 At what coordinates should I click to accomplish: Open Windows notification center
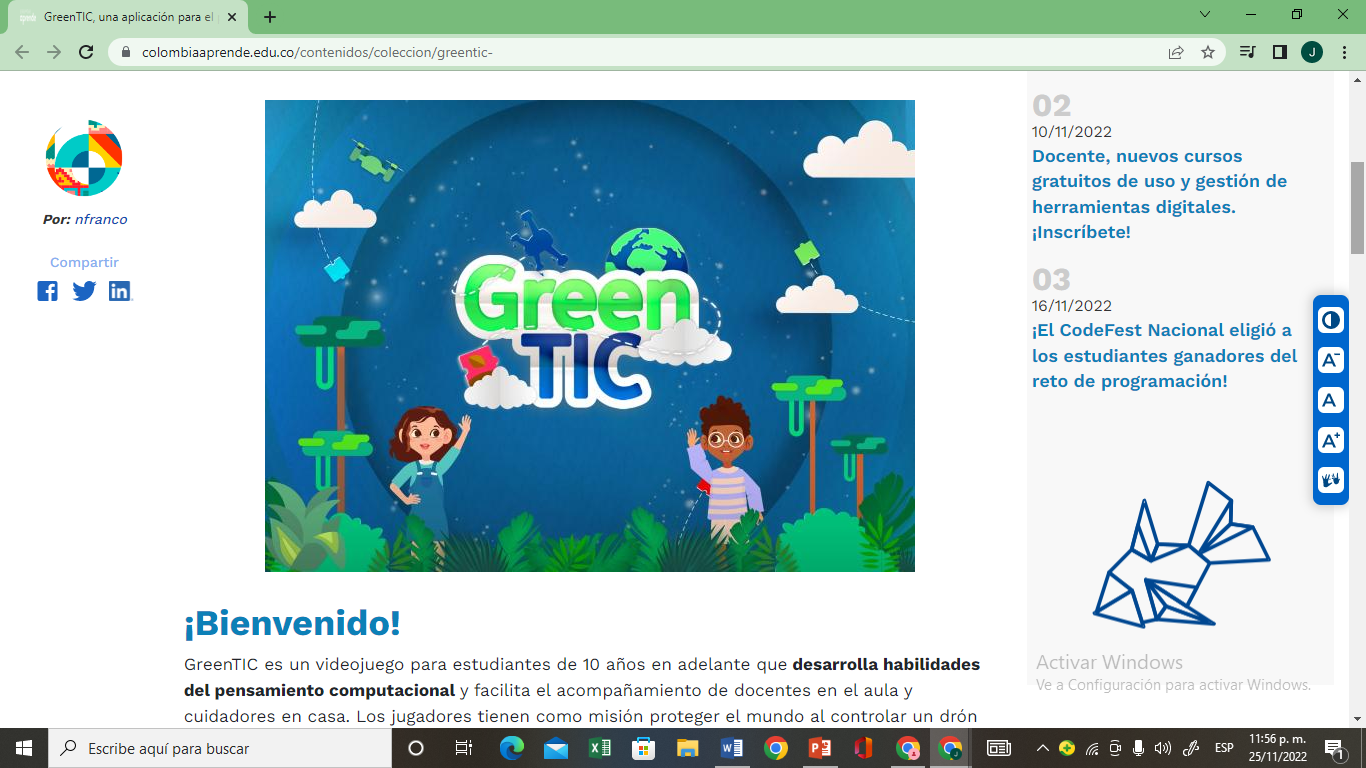(1334, 748)
